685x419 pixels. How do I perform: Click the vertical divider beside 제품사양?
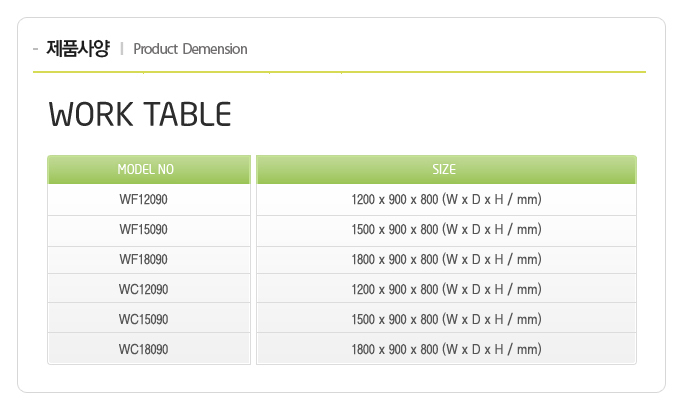(x=121, y=49)
